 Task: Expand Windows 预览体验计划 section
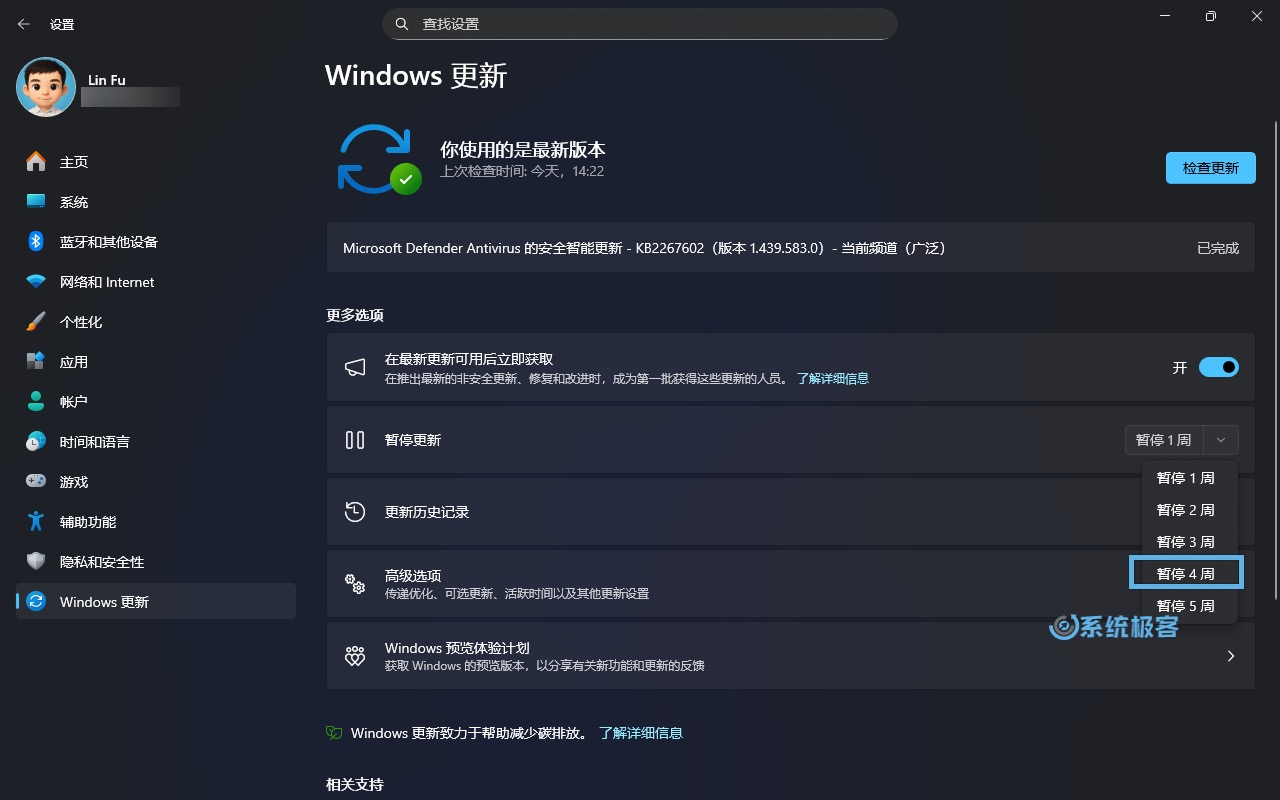(1231, 656)
